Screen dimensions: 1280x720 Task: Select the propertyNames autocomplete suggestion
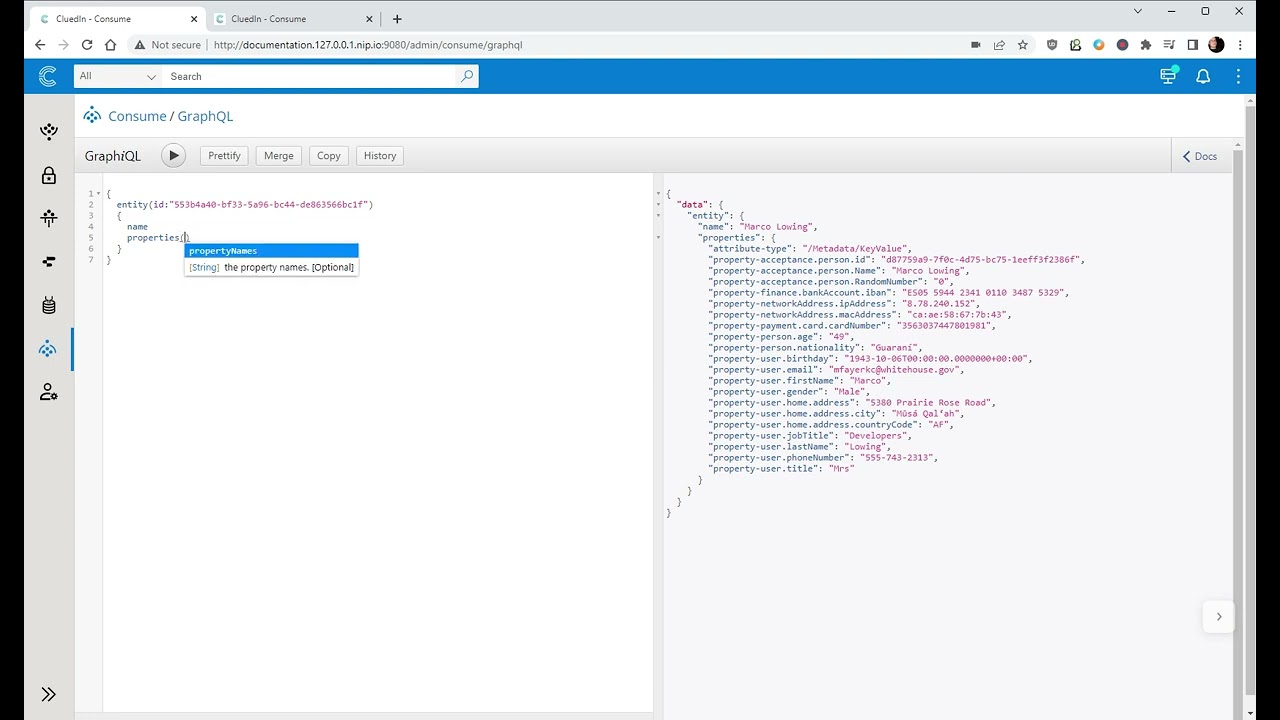271,251
